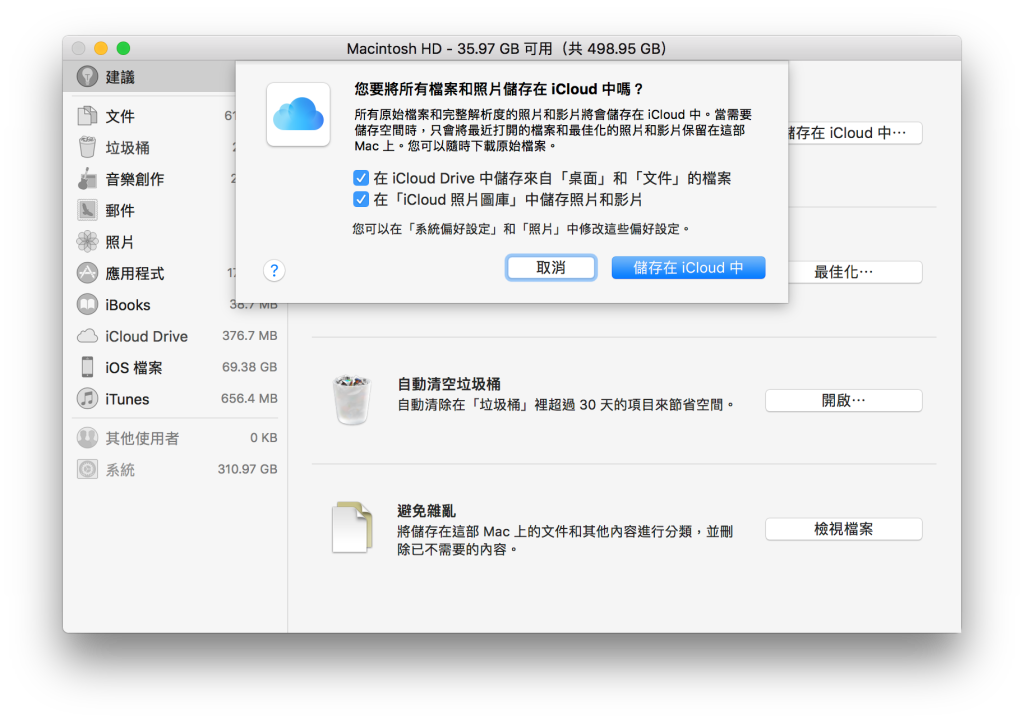Uncheck the iCloud 照片圖庫 storage checkbox
This screenshot has height=722, width=1024.
[x=361, y=199]
